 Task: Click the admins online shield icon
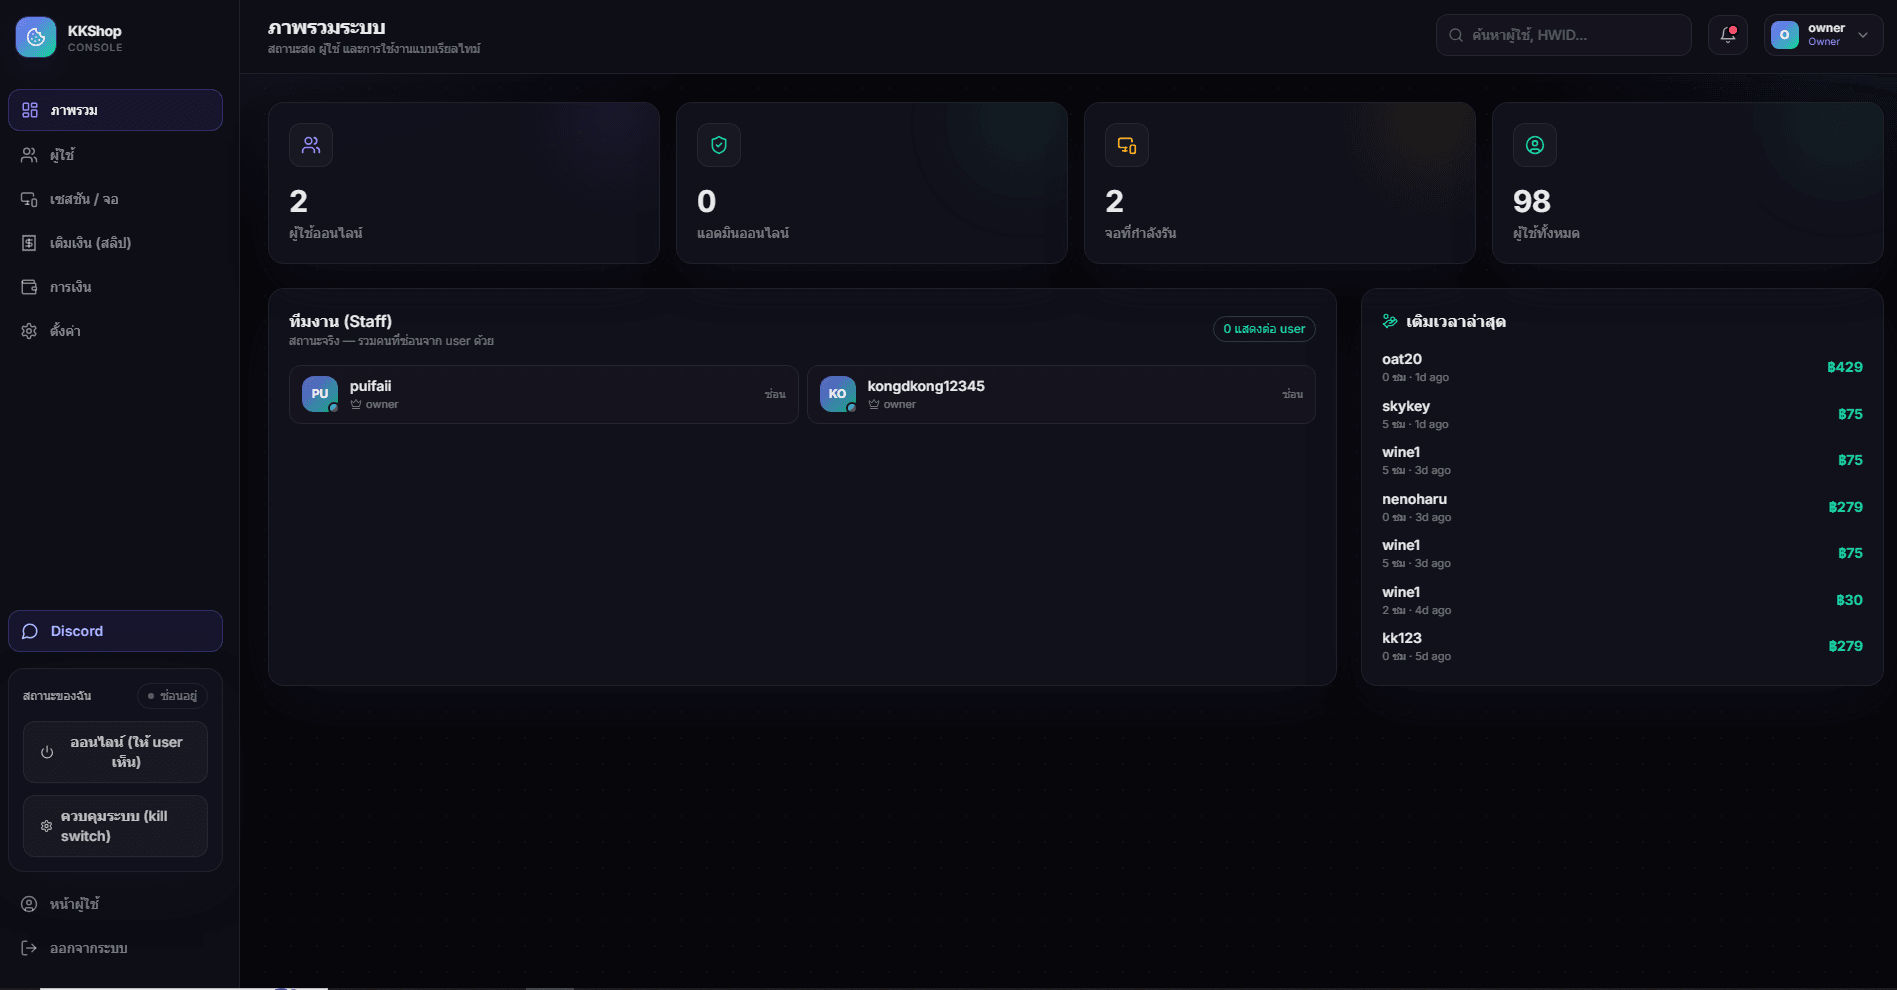click(719, 145)
